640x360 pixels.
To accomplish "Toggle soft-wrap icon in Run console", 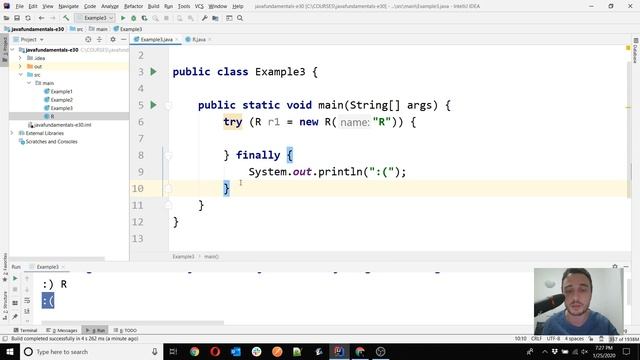I will [27, 300].
